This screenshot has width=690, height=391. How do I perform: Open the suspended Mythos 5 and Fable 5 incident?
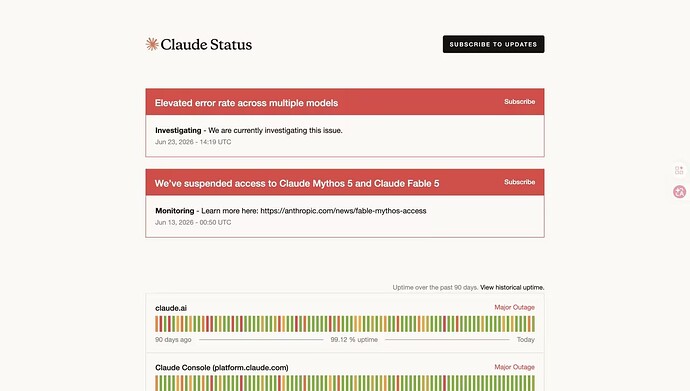coord(297,183)
